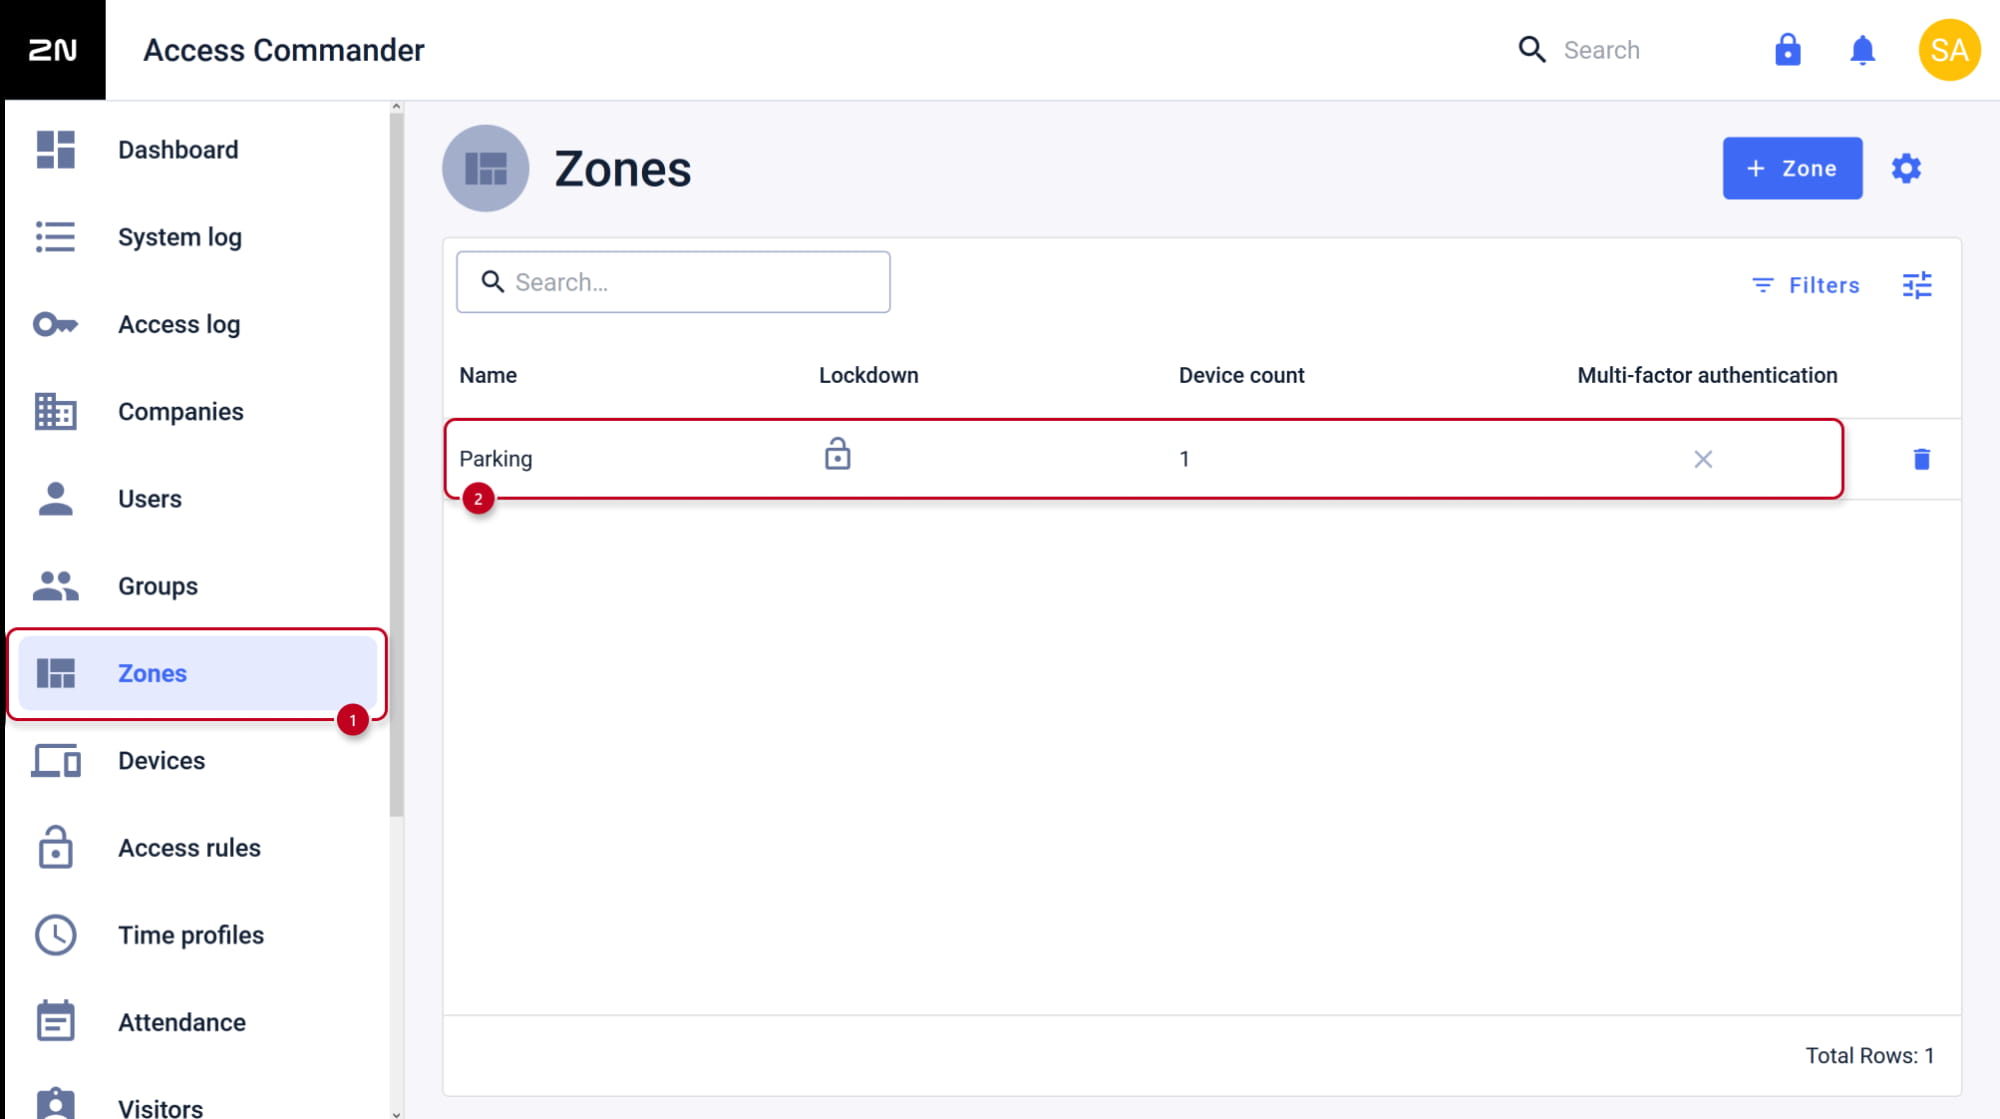The image size is (2000, 1119).
Task: Open Access rules section
Action: [x=197, y=847]
